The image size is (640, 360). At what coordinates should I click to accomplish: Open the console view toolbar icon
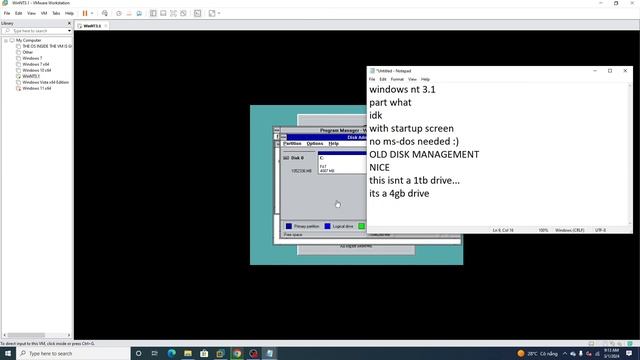[198, 13]
